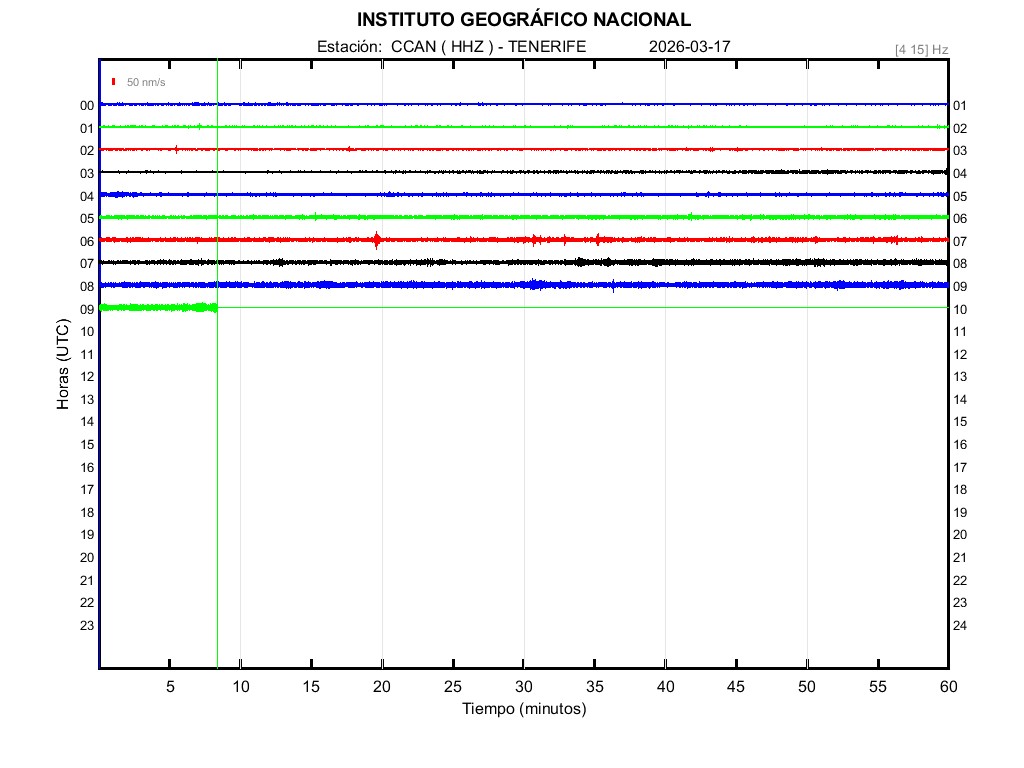Viewport: 1024px width, 768px height.
Task: Select hour label 23 on left axis
Action: click(x=87, y=626)
